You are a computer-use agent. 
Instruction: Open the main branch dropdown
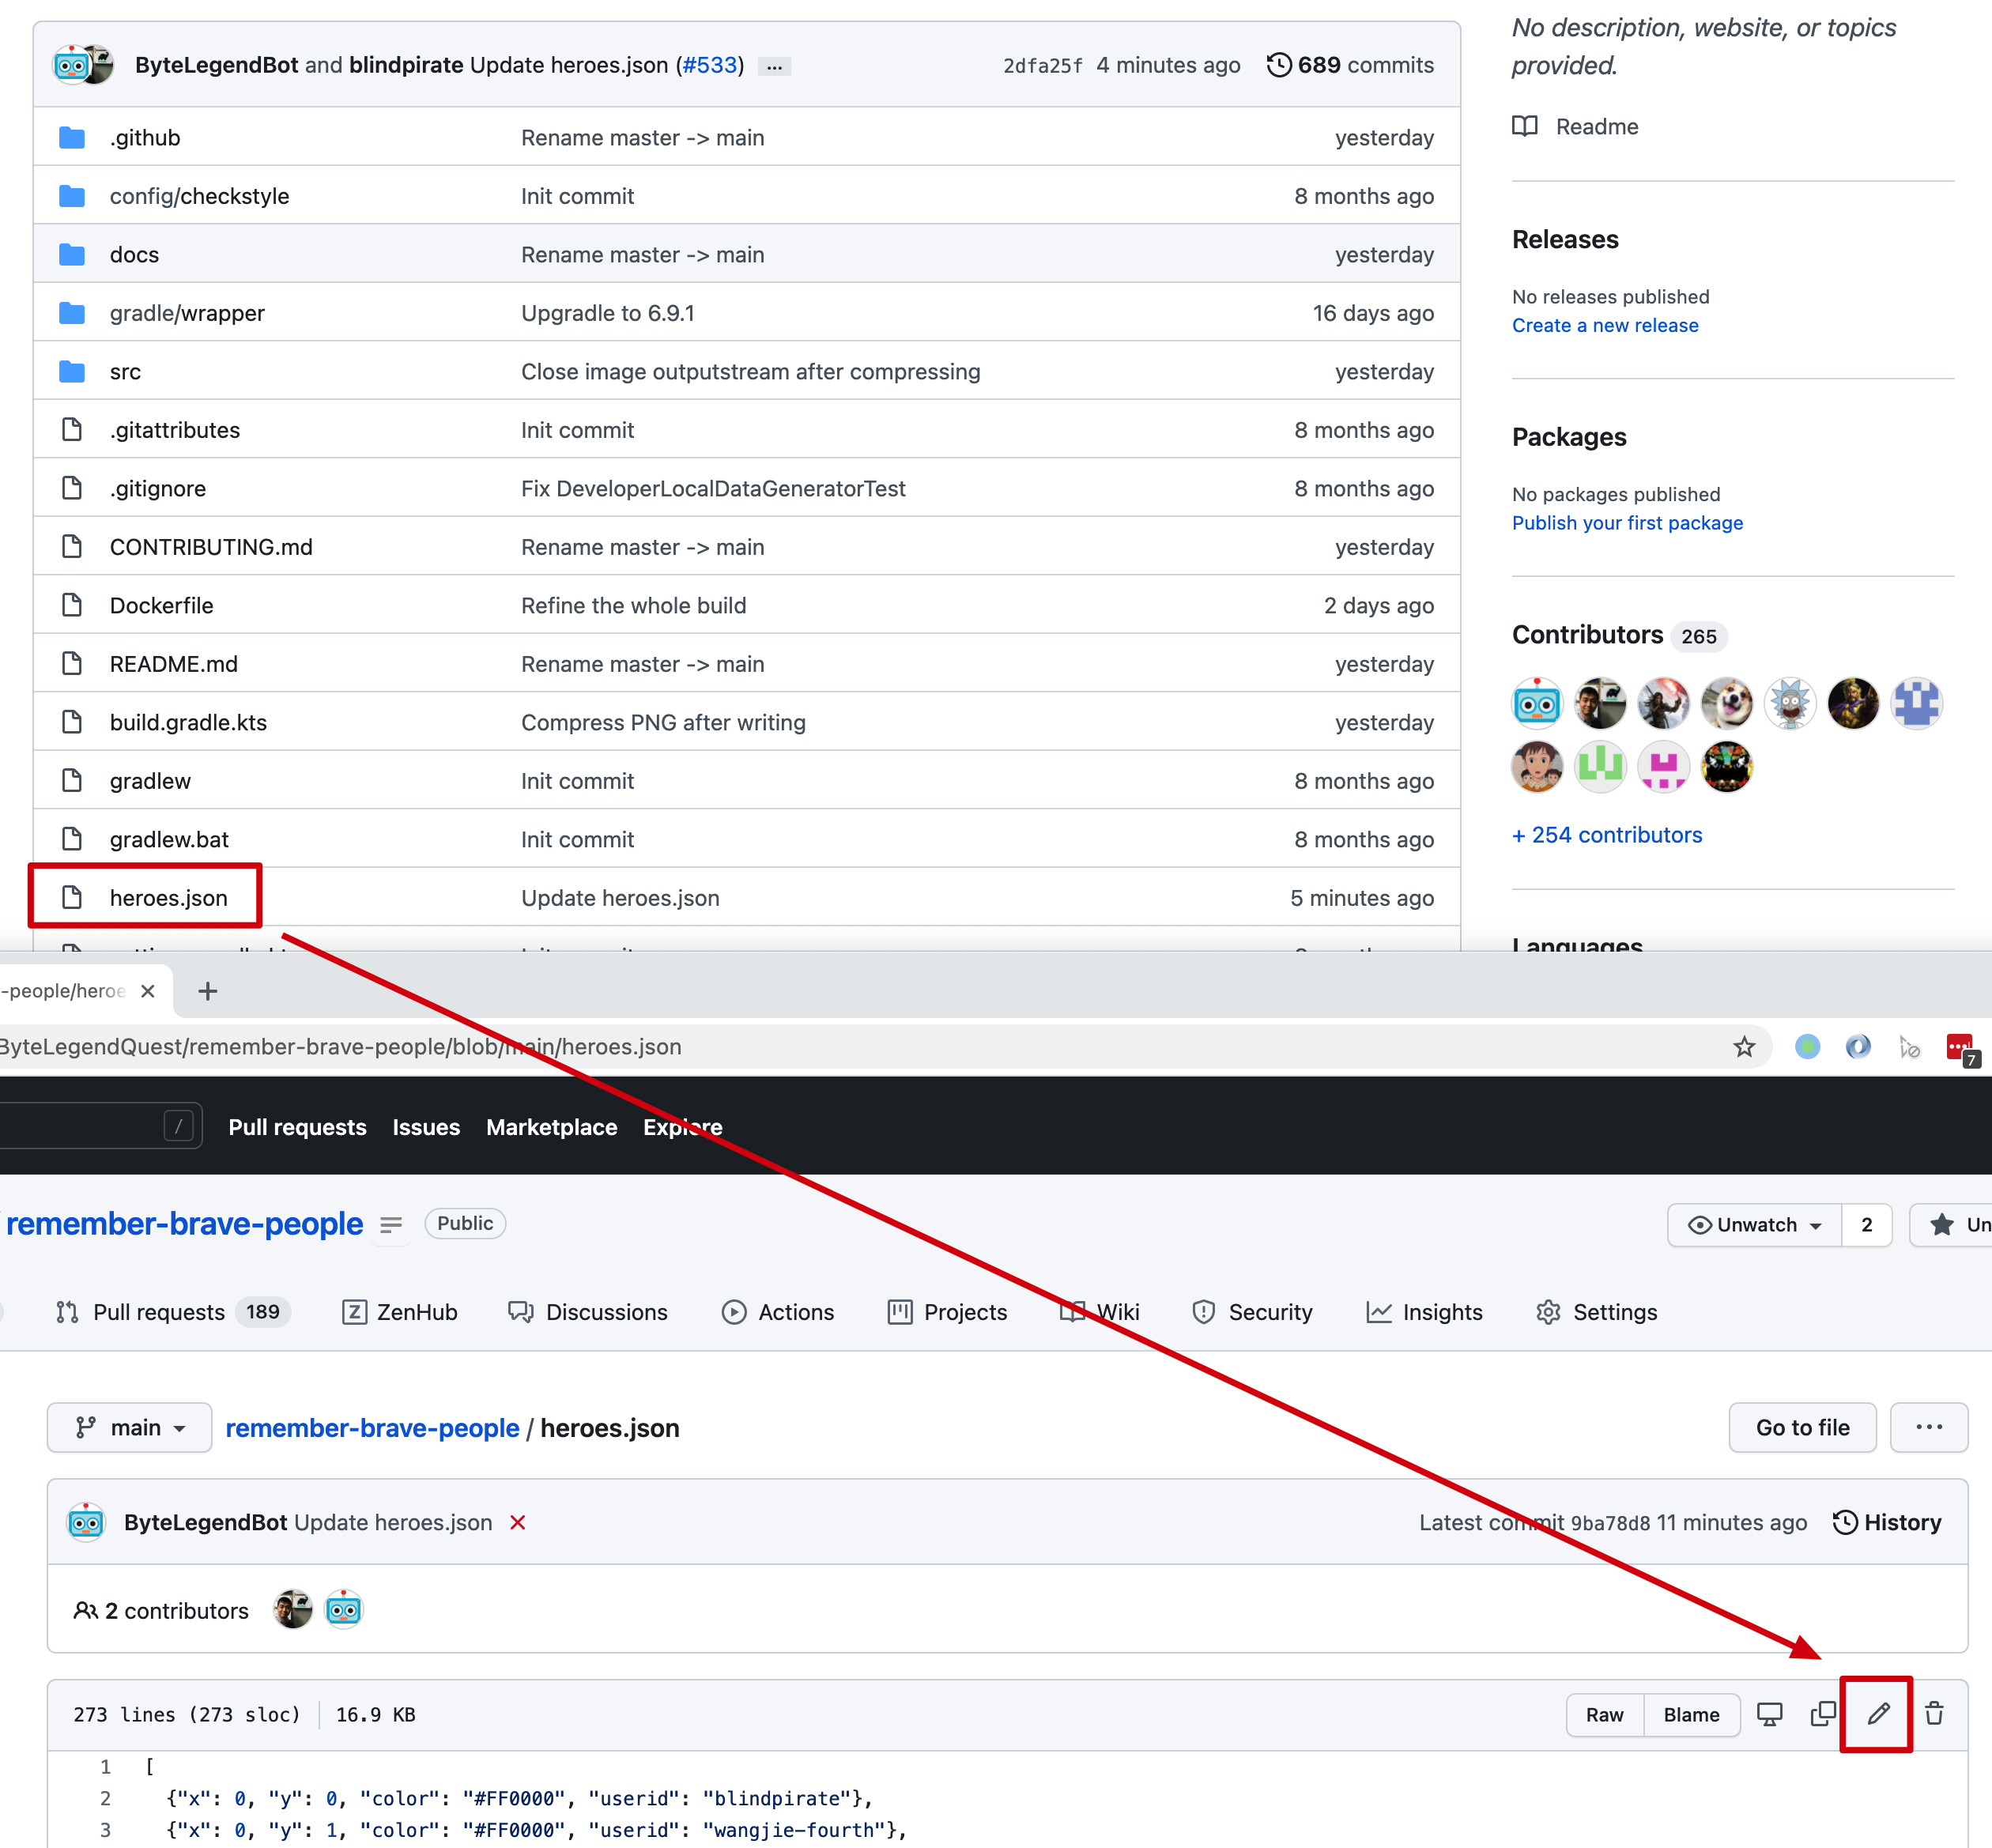pyautogui.click(x=130, y=1428)
